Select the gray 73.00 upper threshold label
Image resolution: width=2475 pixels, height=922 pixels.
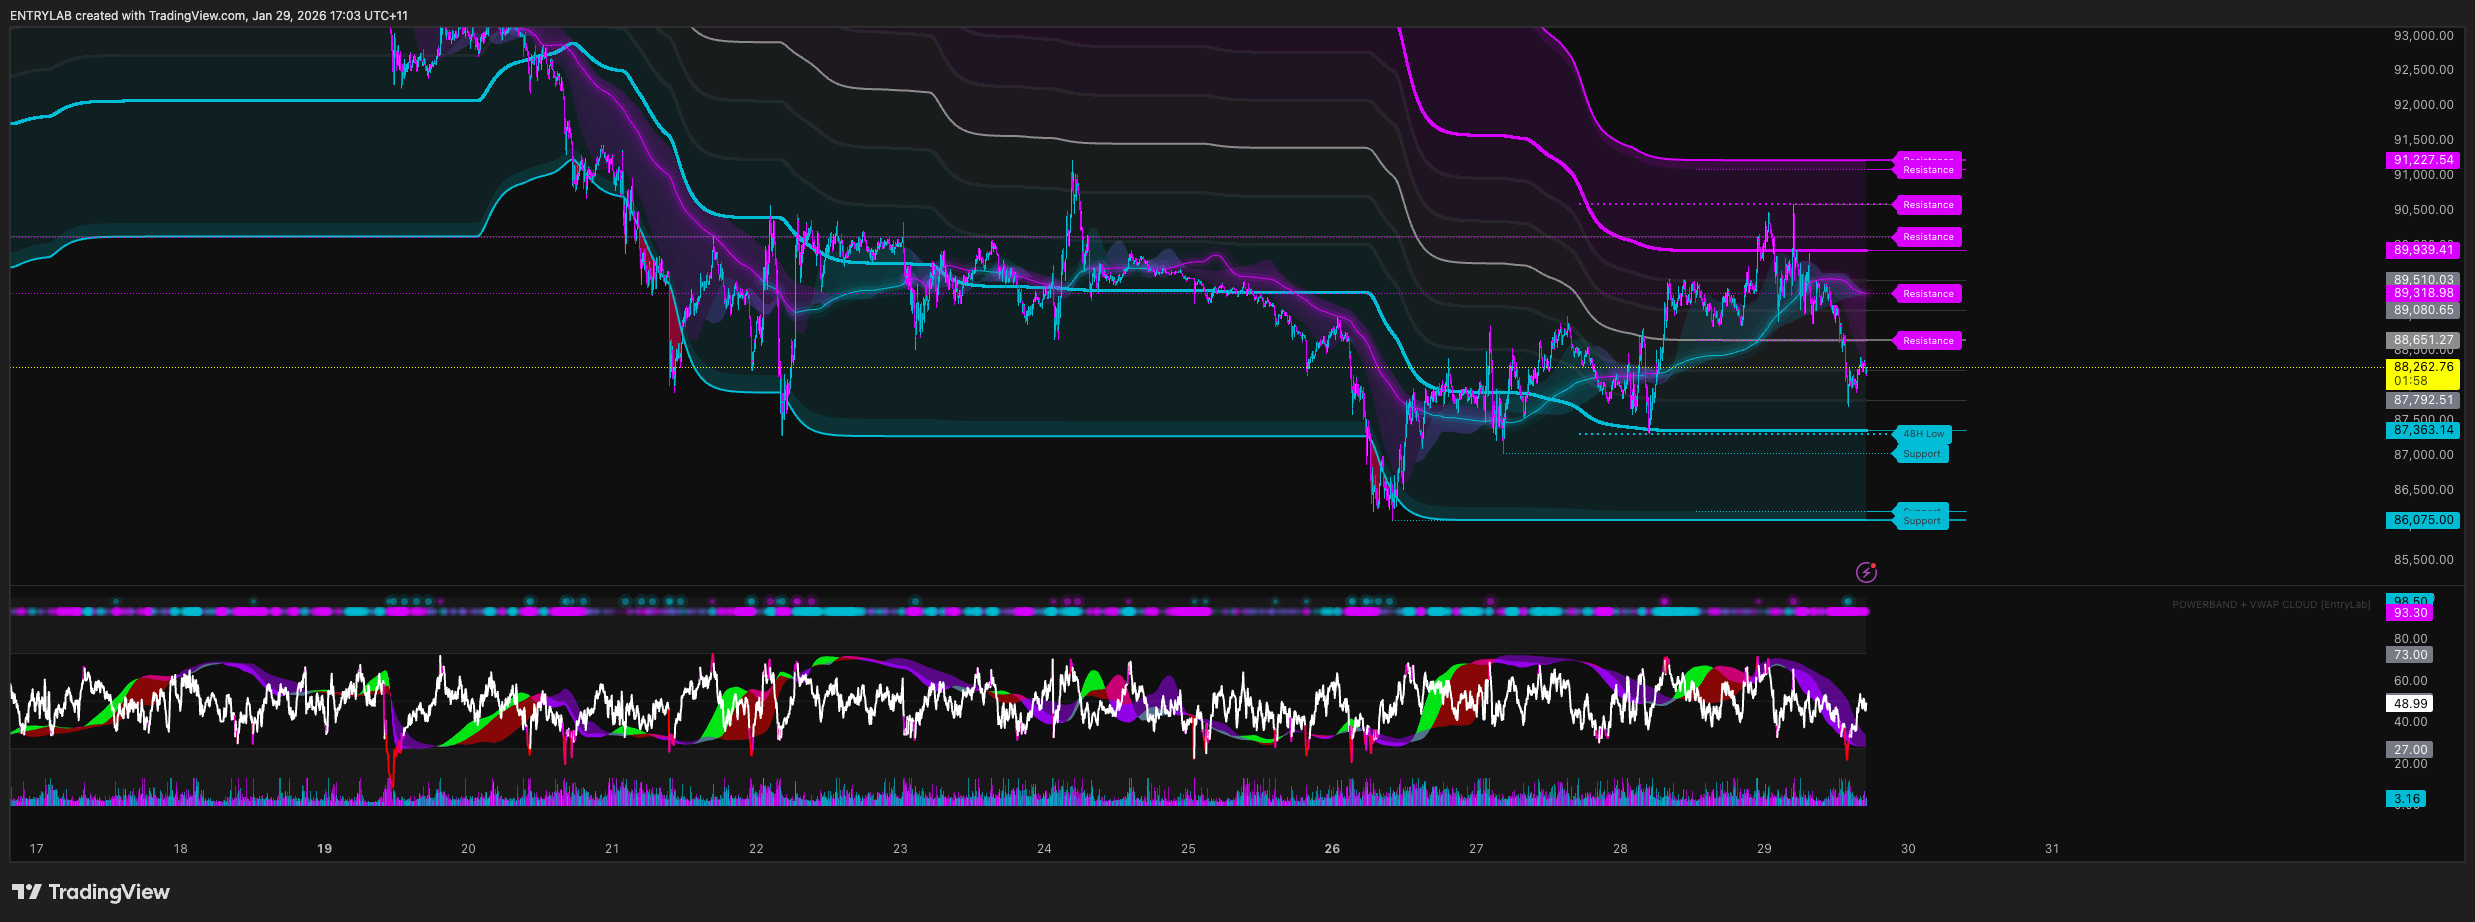(x=2410, y=655)
